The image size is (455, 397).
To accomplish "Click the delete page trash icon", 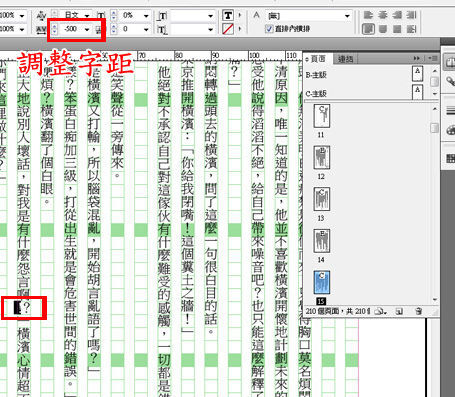I will [x=419, y=312].
